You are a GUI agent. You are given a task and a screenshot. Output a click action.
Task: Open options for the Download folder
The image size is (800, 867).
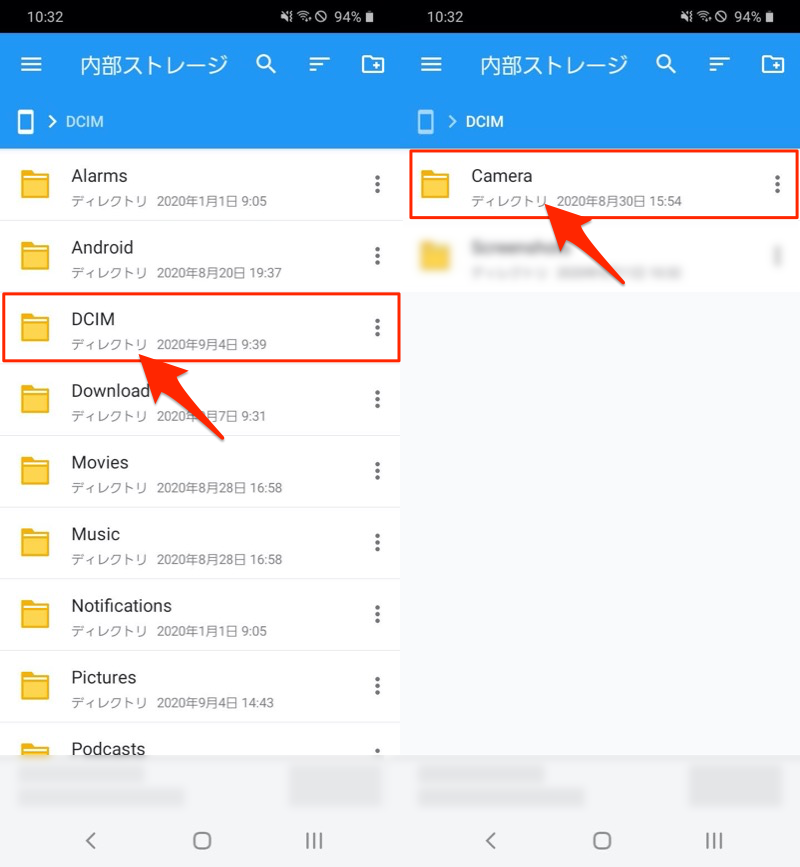pos(377,399)
